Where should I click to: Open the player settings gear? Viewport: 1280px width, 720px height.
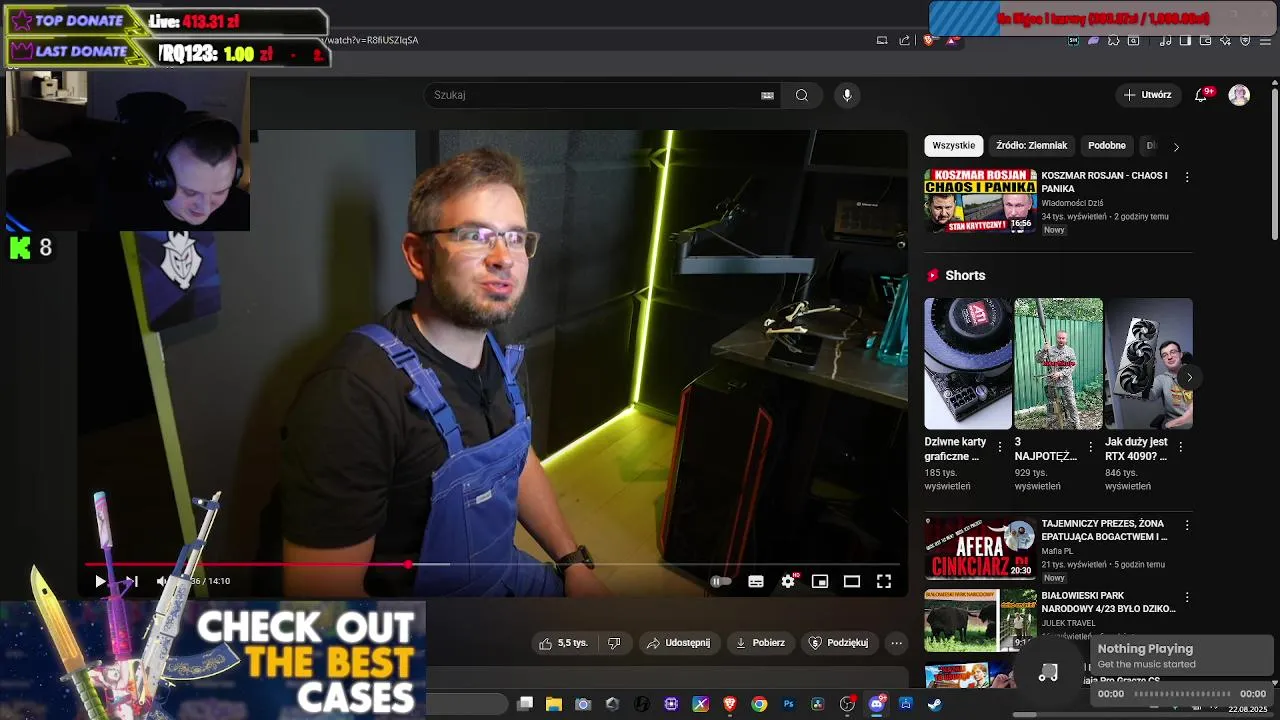tap(788, 581)
